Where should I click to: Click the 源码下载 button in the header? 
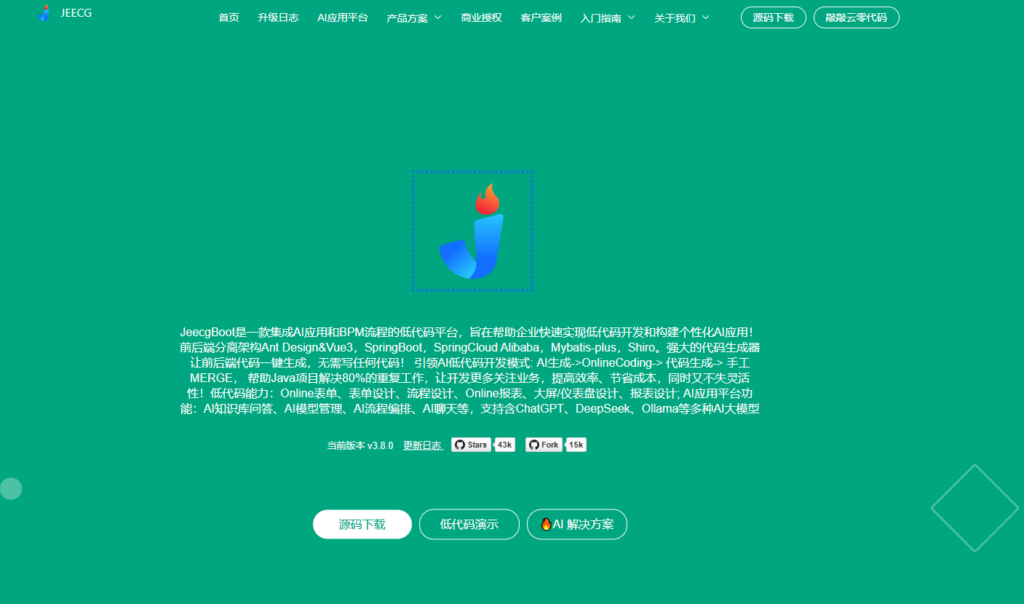coord(773,18)
